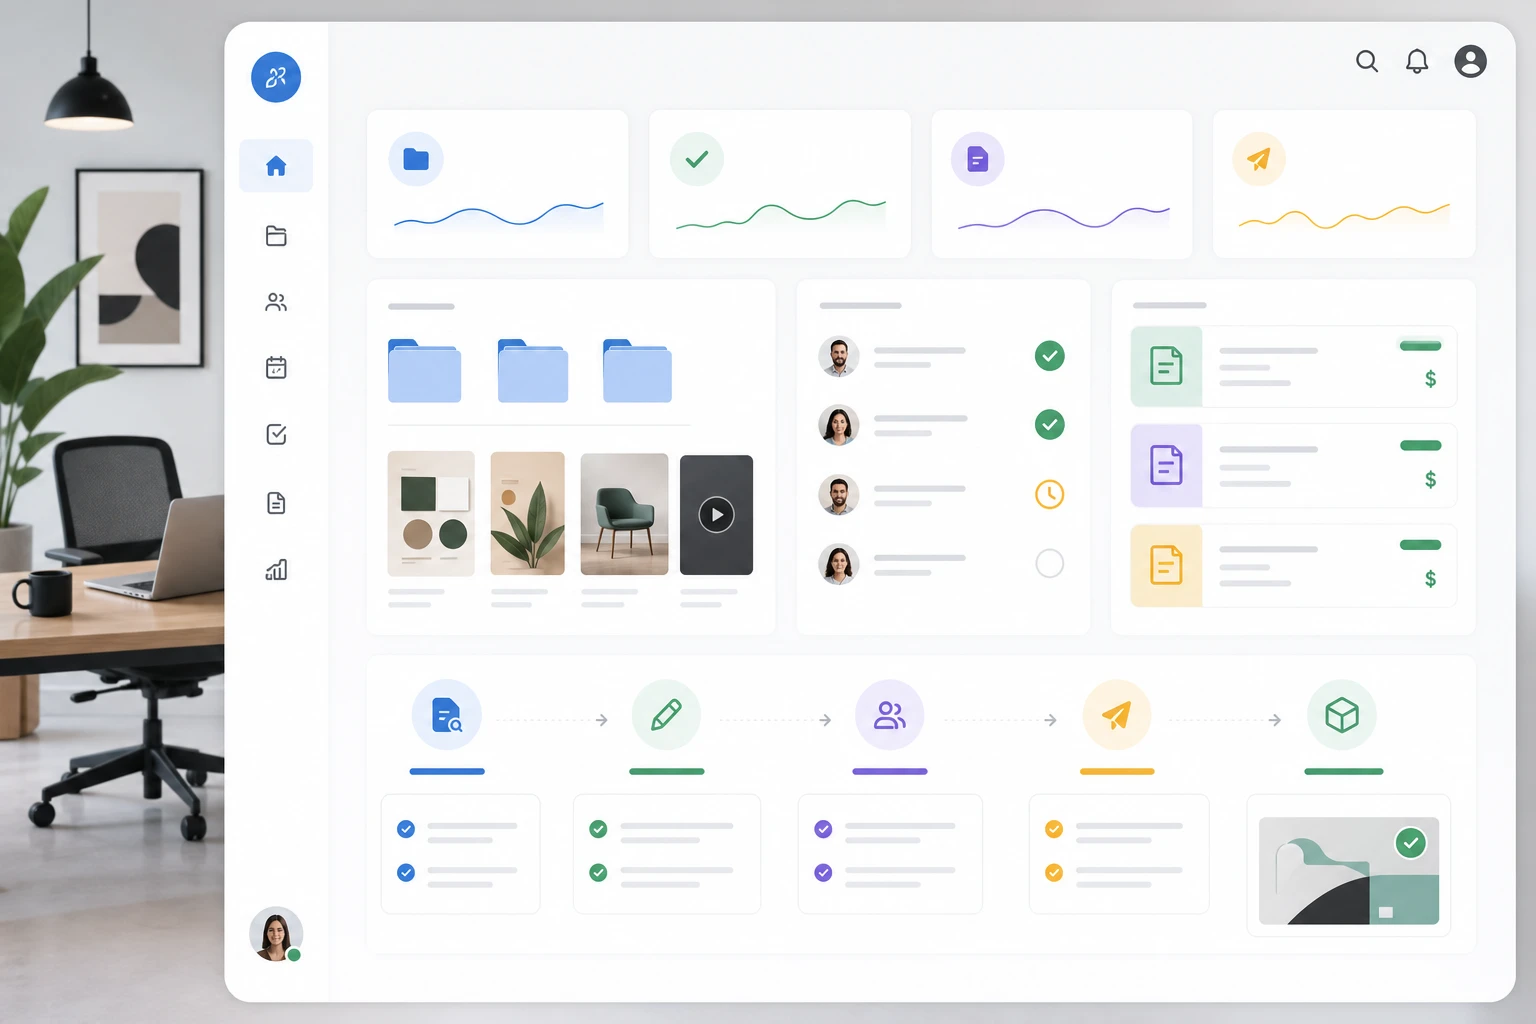
Task: Open notifications with the bell icon
Action: [1417, 62]
